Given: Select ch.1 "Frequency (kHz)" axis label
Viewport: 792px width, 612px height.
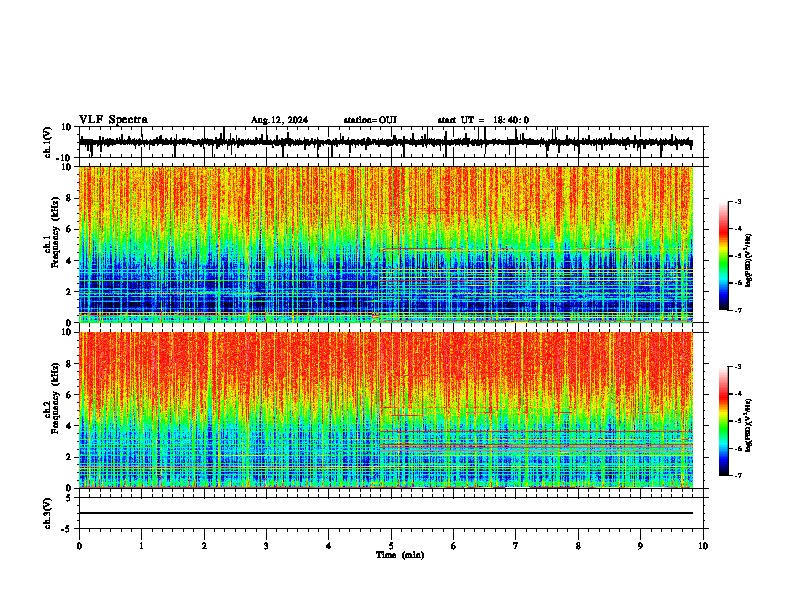Looking at the screenshot, I should click(55, 233).
